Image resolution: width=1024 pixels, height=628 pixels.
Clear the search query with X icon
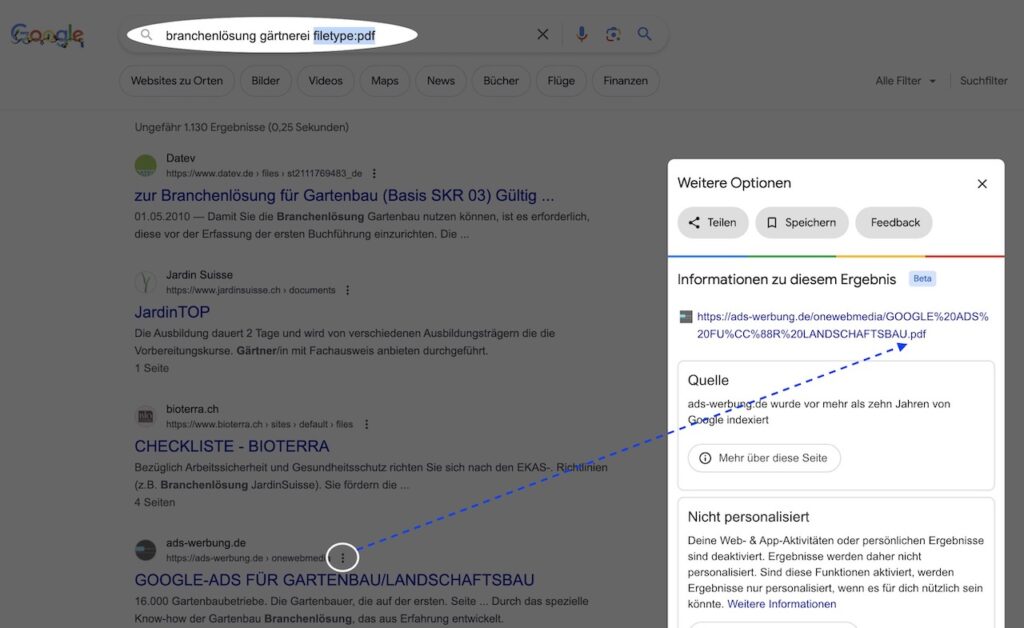(543, 35)
